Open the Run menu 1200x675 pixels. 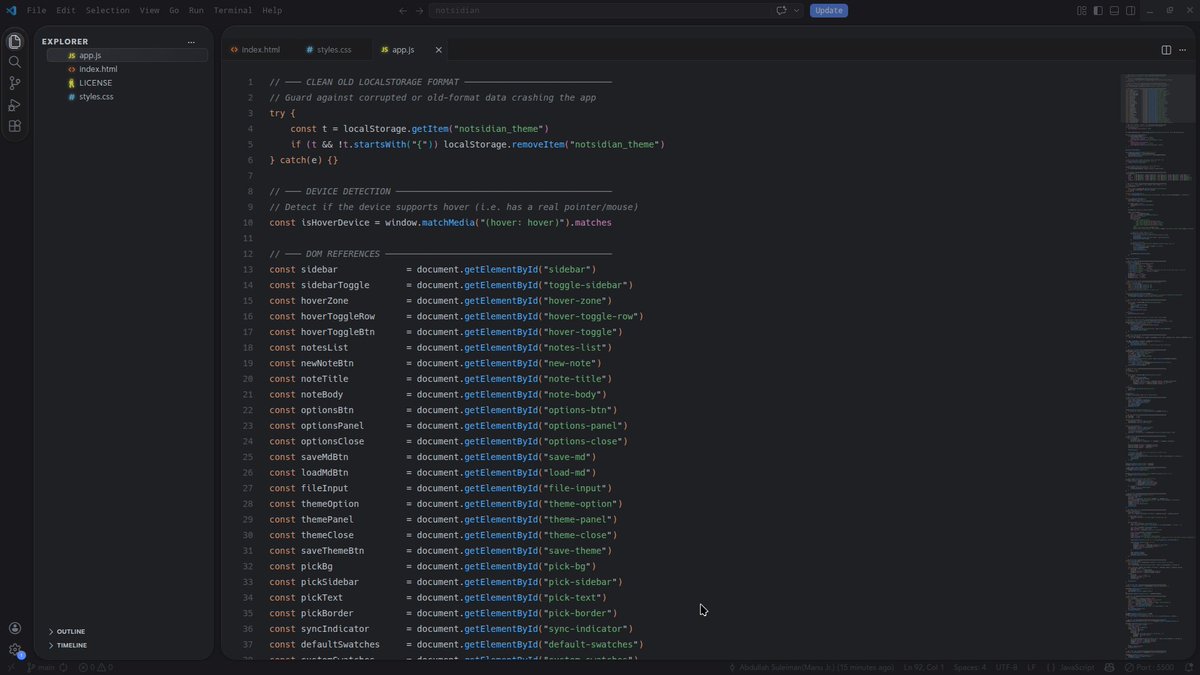click(196, 10)
